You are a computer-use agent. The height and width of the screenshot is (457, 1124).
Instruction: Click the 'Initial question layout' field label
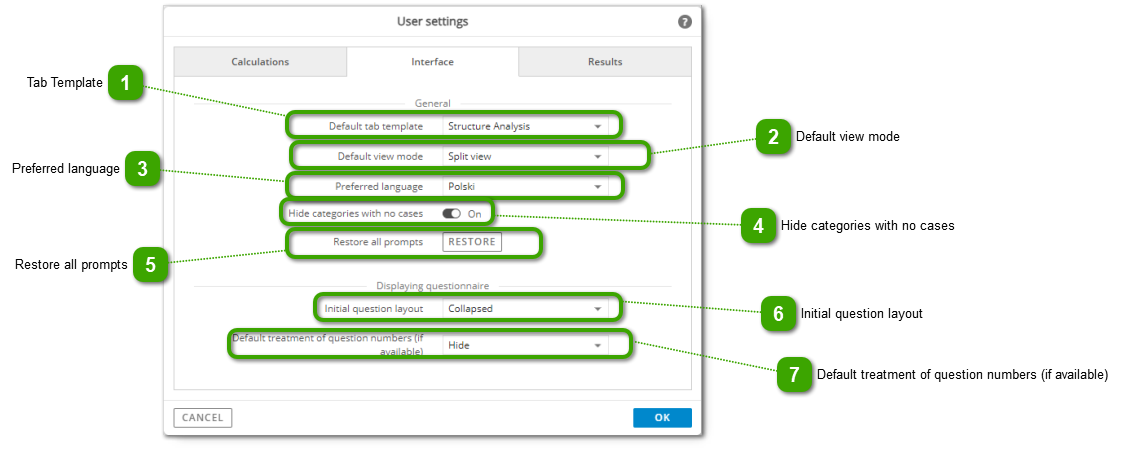coord(374,309)
